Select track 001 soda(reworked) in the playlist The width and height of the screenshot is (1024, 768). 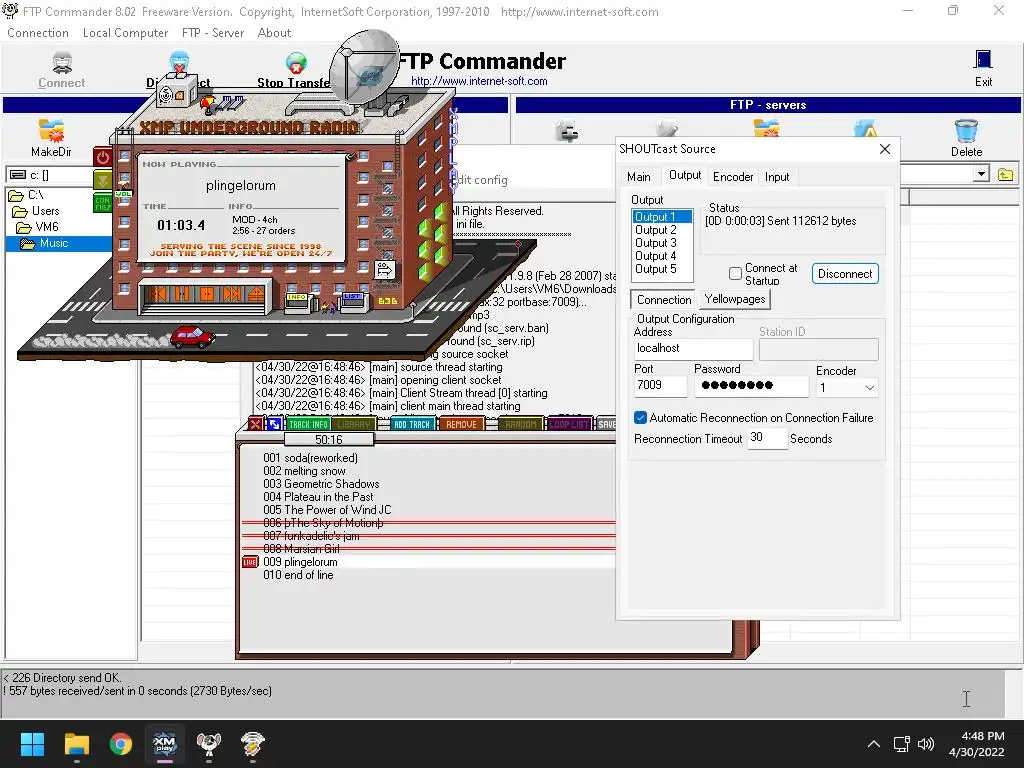tap(310, 458)
